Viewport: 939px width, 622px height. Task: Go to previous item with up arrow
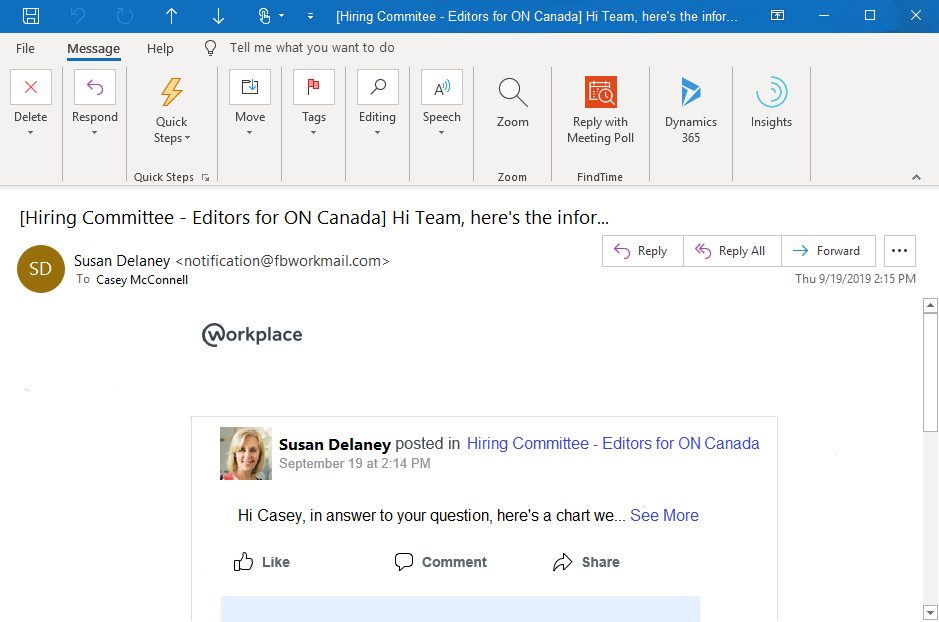[171, 16]
